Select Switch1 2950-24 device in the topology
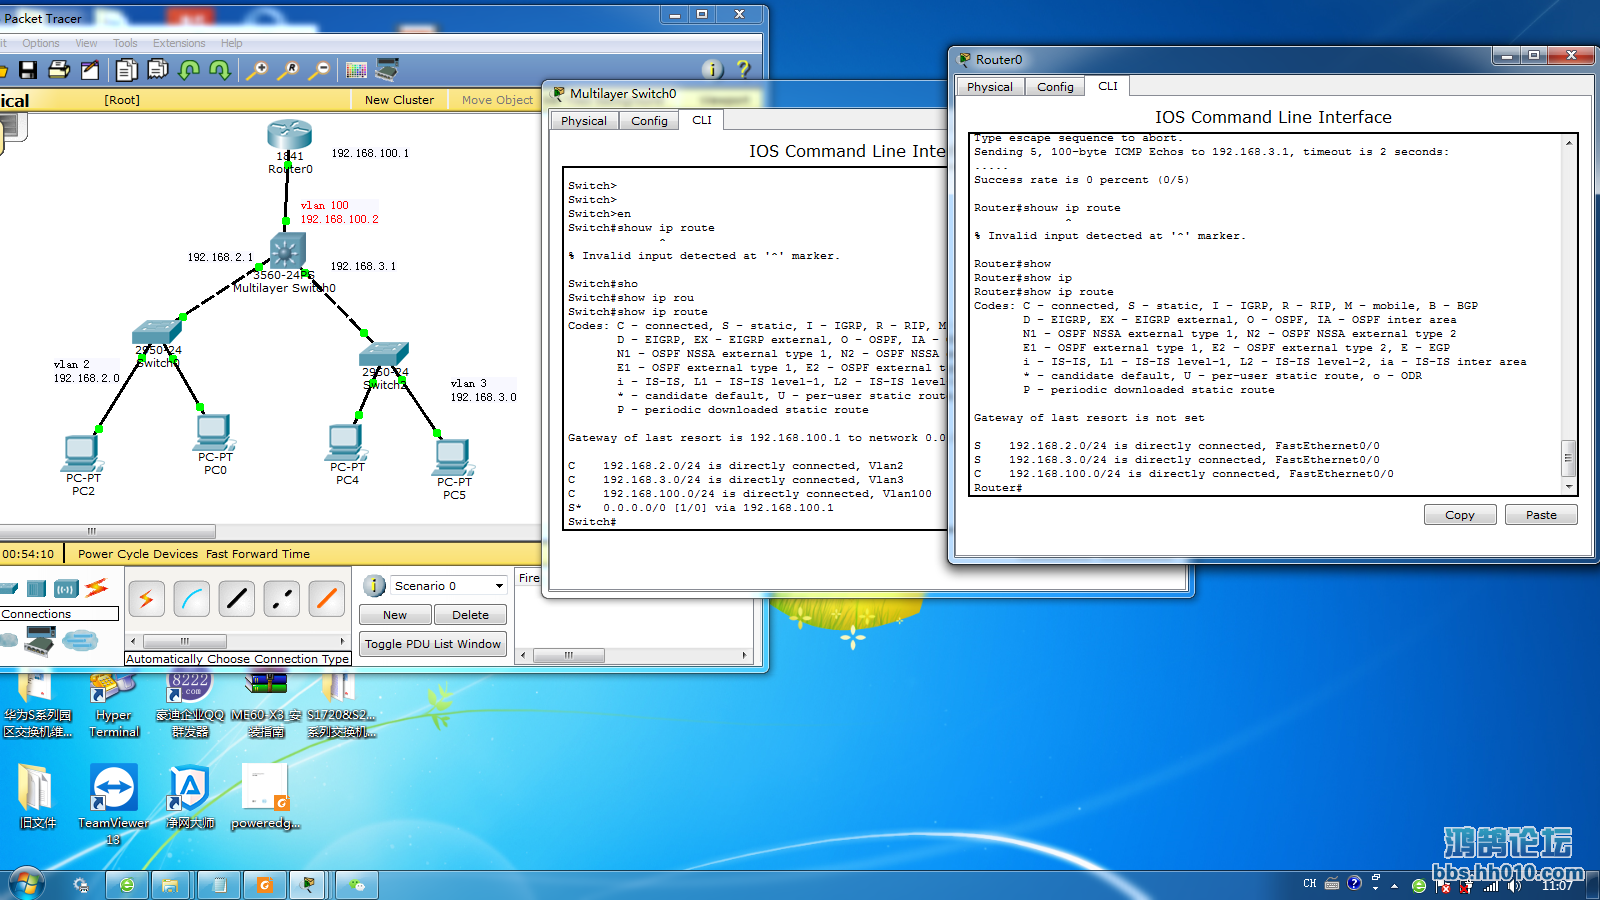Screen dimensions: 1600x900 (x=157, y=333)
